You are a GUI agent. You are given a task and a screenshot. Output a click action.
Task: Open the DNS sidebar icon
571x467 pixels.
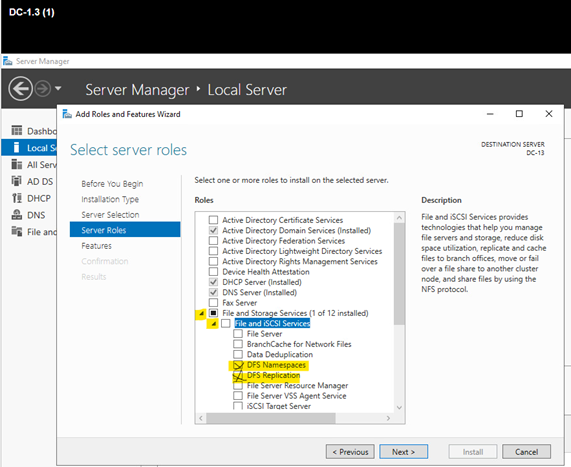17,215
